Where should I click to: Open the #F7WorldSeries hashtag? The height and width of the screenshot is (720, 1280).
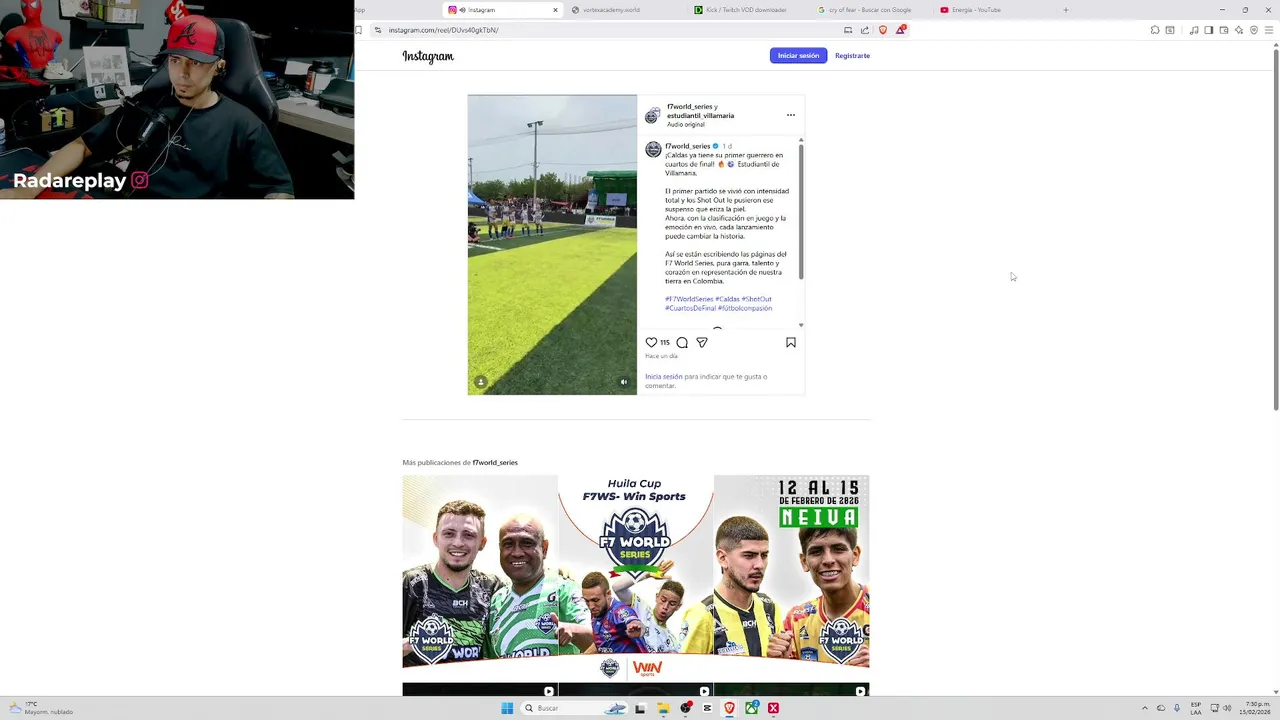coord(689,299)
